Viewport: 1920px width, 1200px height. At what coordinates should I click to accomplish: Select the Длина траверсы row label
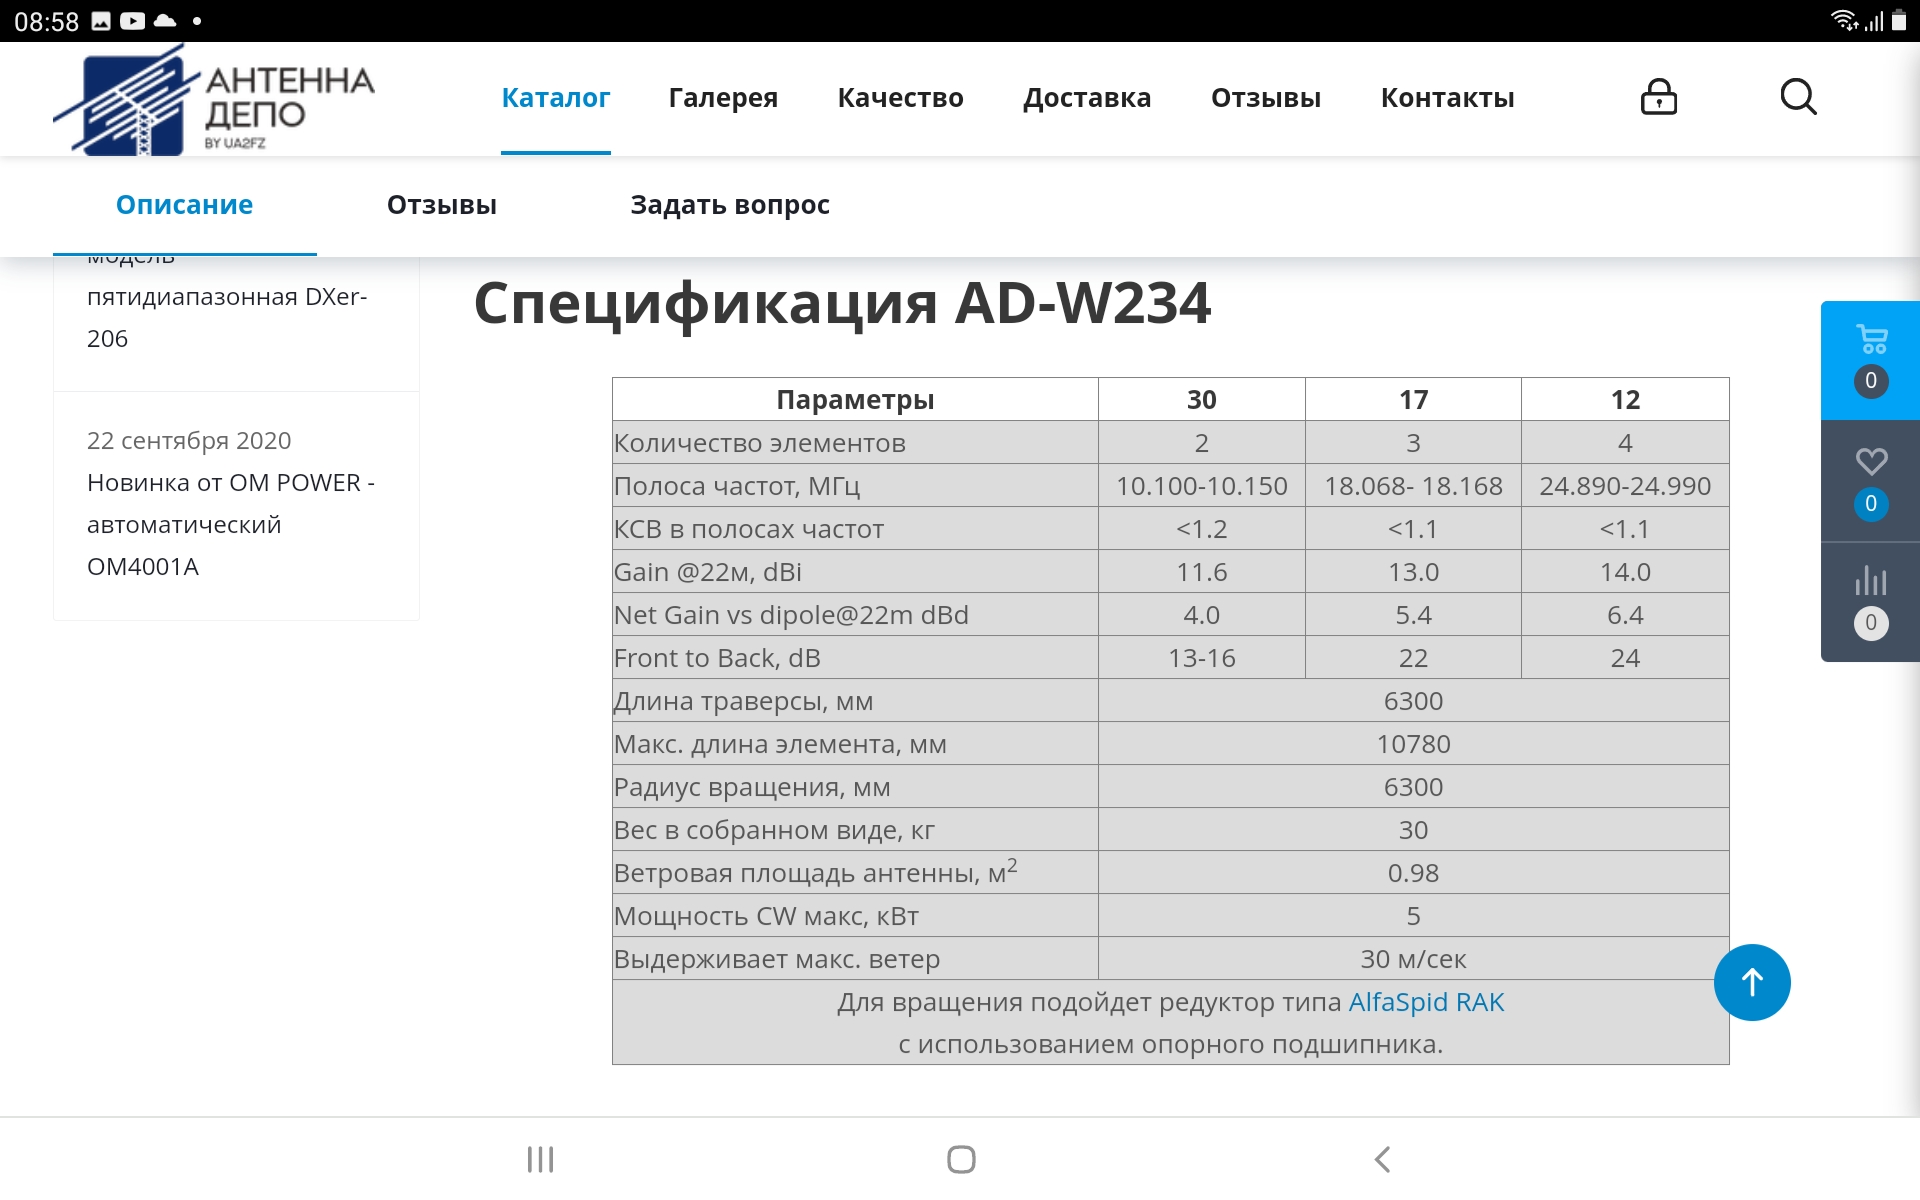coord(743,701)
